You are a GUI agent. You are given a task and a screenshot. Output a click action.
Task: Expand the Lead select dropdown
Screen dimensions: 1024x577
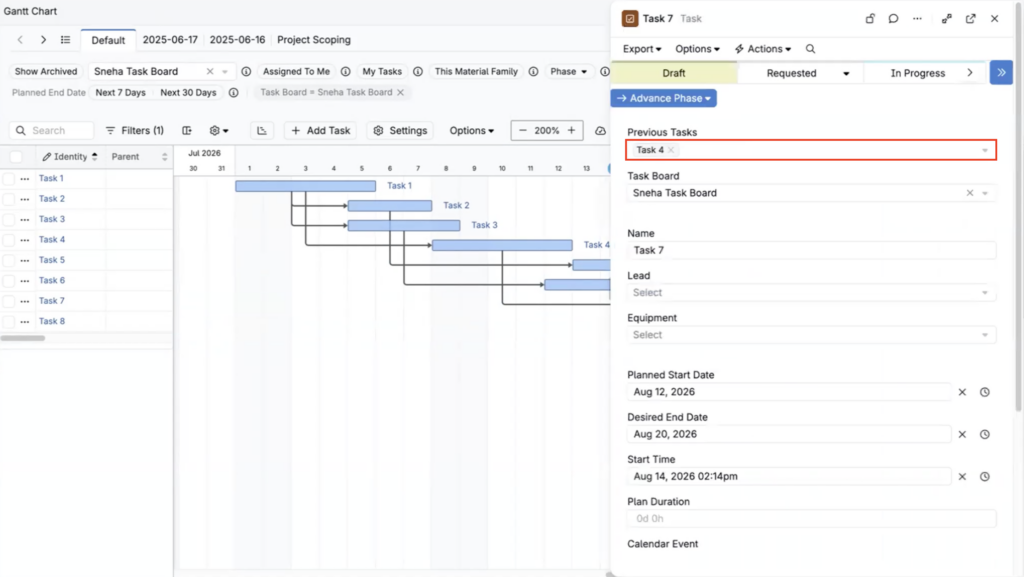tap(810, 292)
